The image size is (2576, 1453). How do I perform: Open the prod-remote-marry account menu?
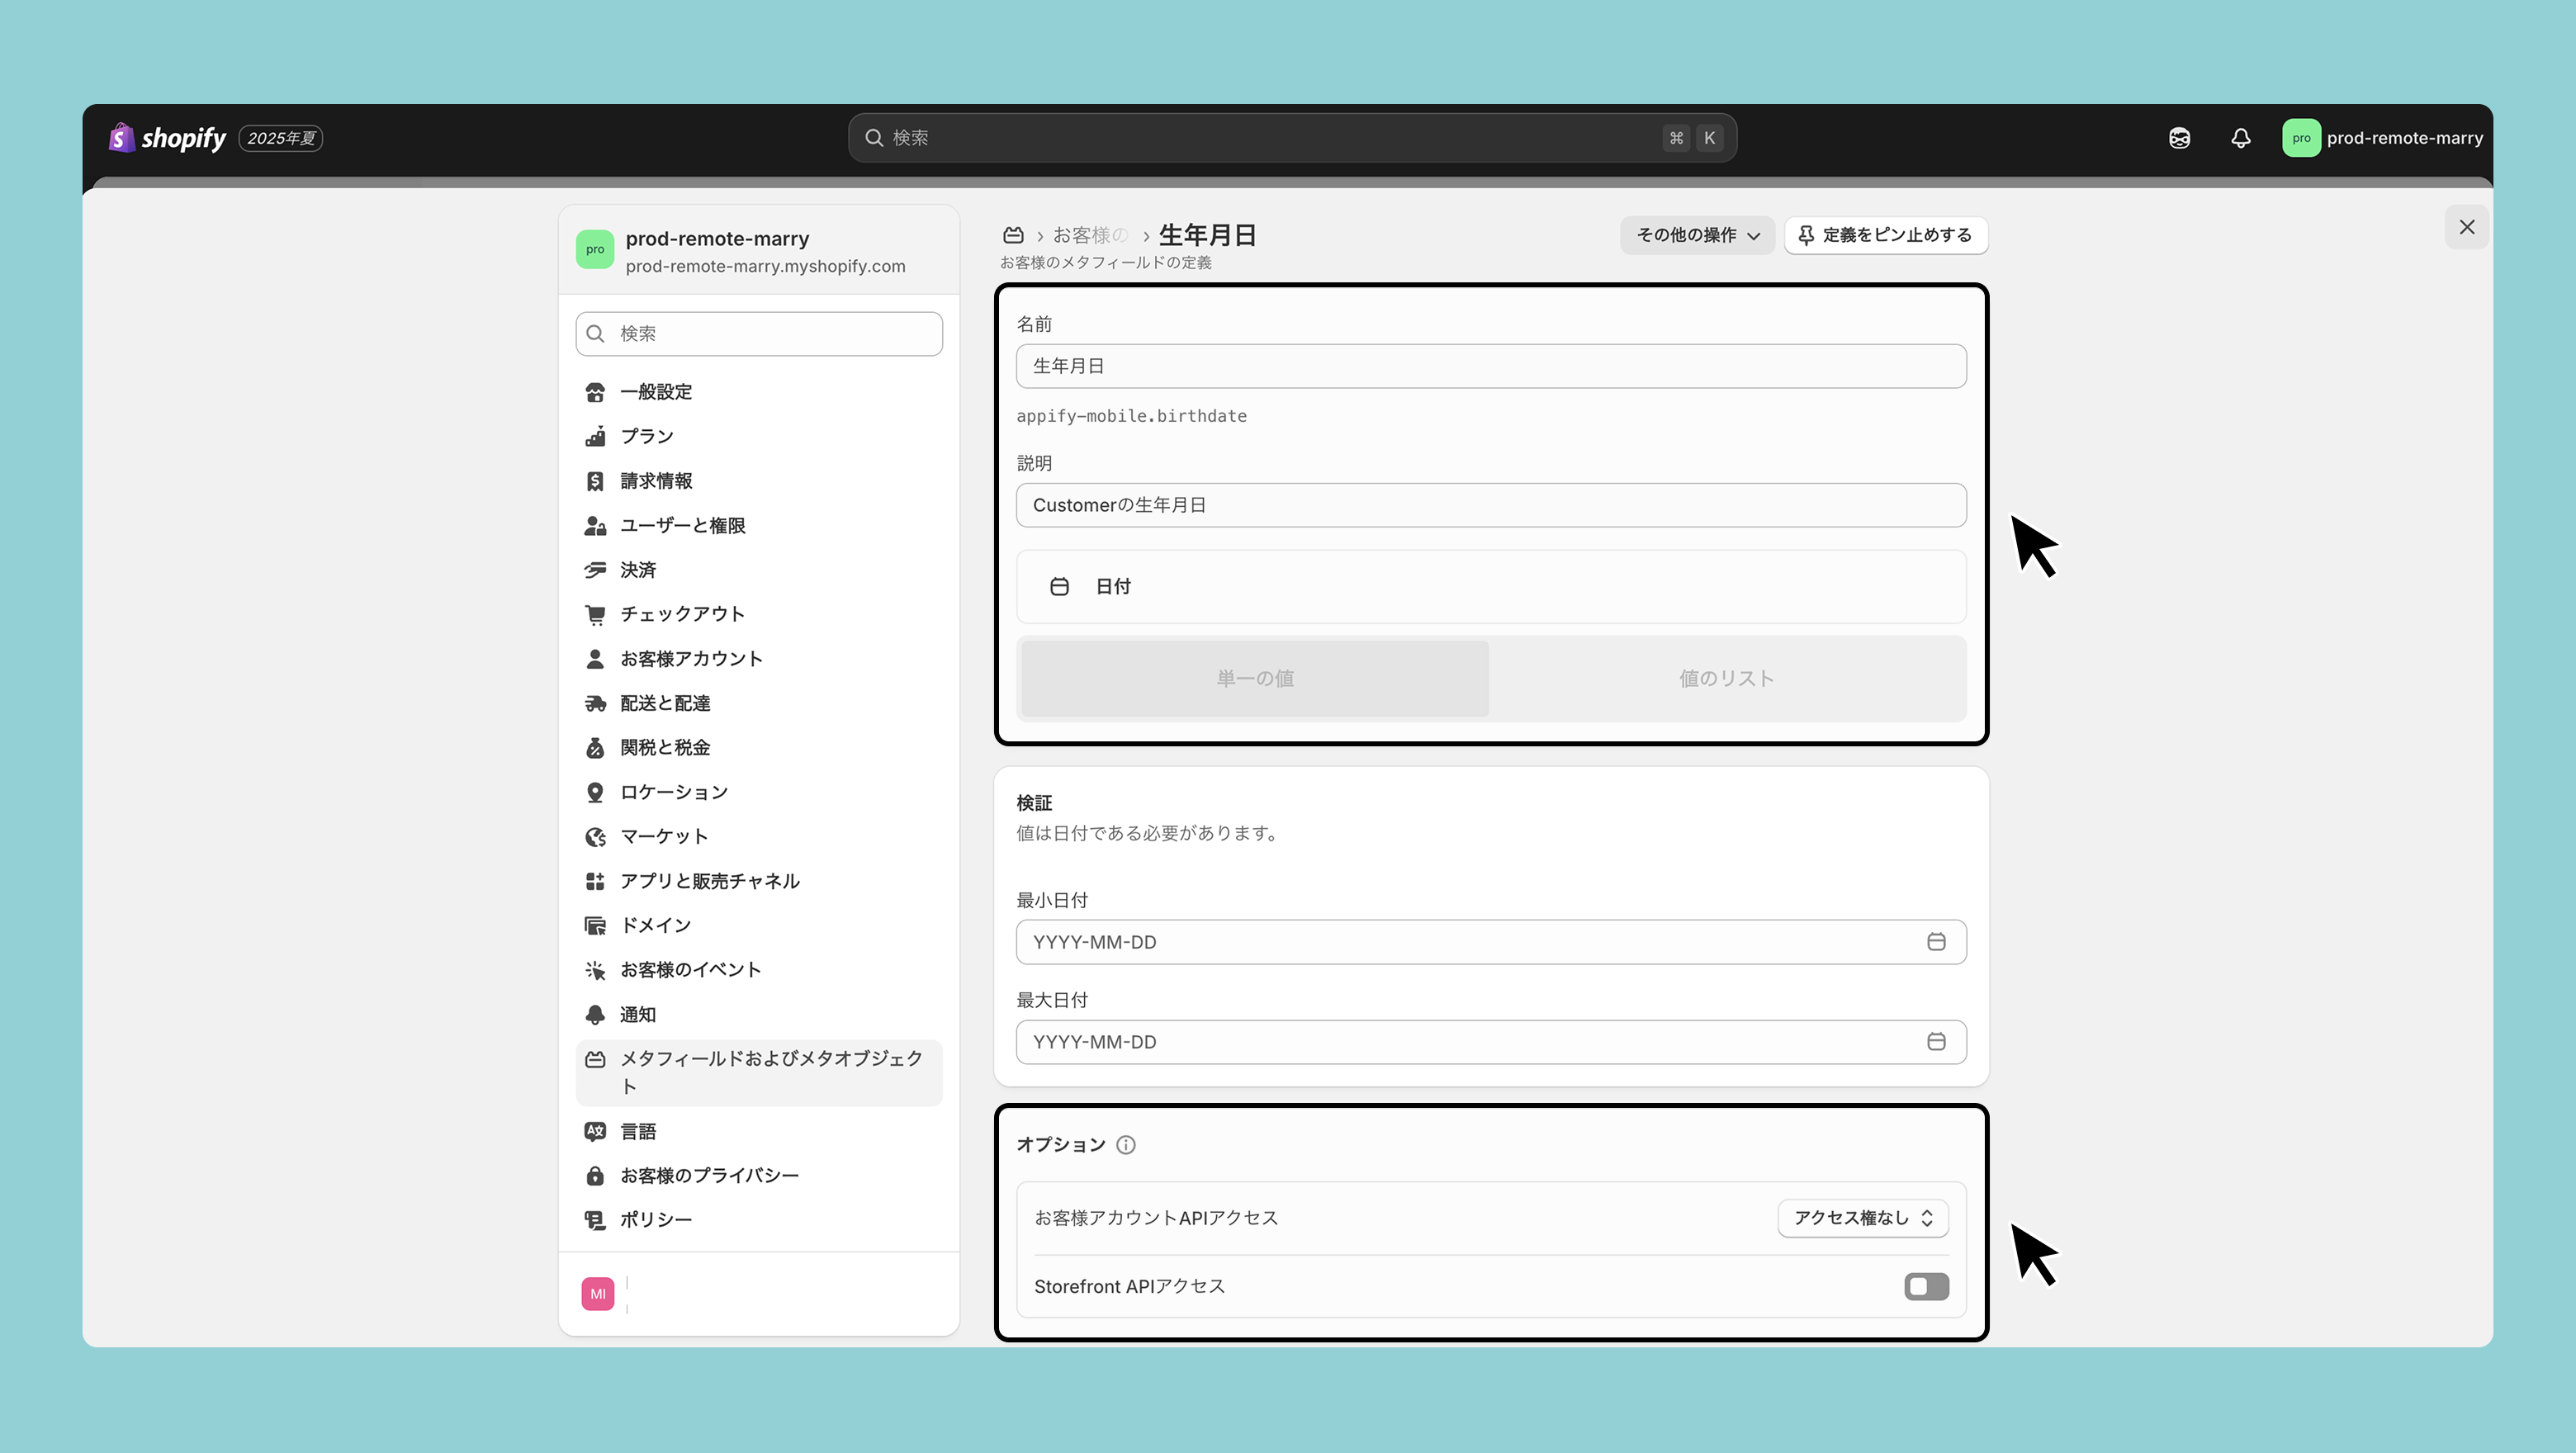click(x=2382, y=138)
